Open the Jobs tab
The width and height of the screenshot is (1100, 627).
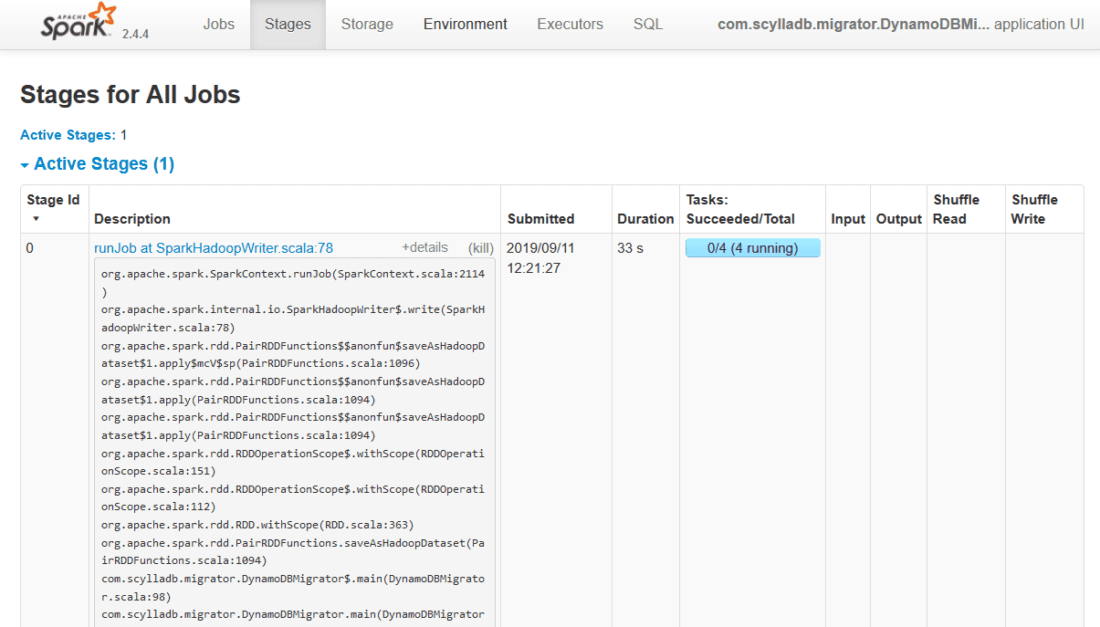(x=219, y=24)
